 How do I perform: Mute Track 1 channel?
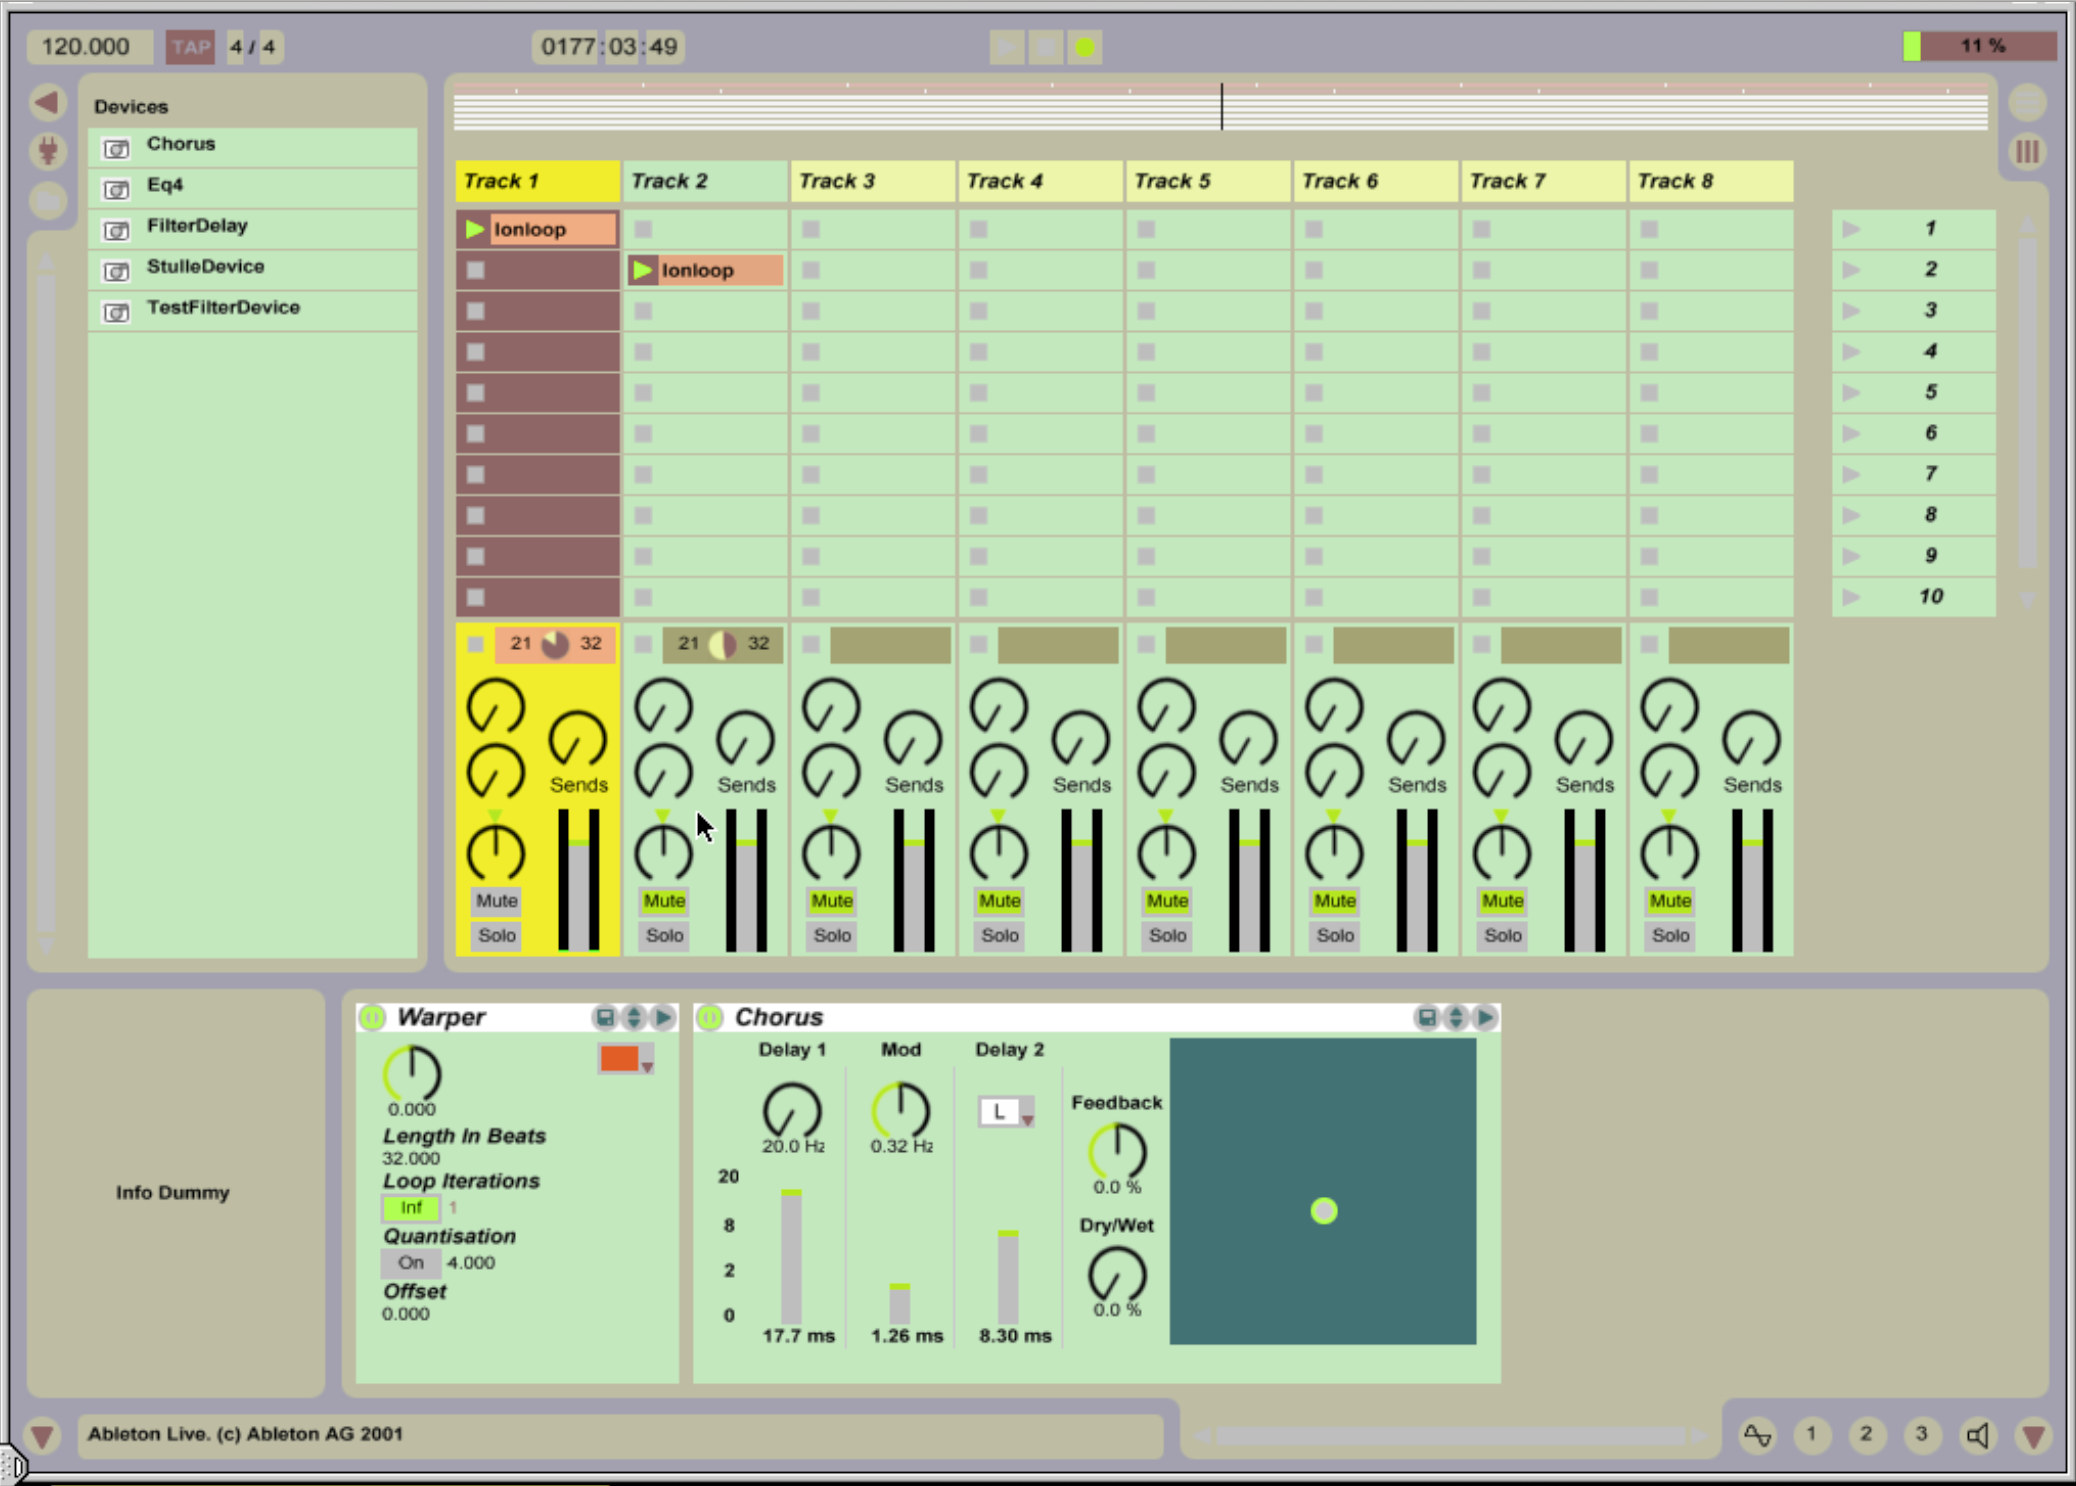[x=495, y=901]
